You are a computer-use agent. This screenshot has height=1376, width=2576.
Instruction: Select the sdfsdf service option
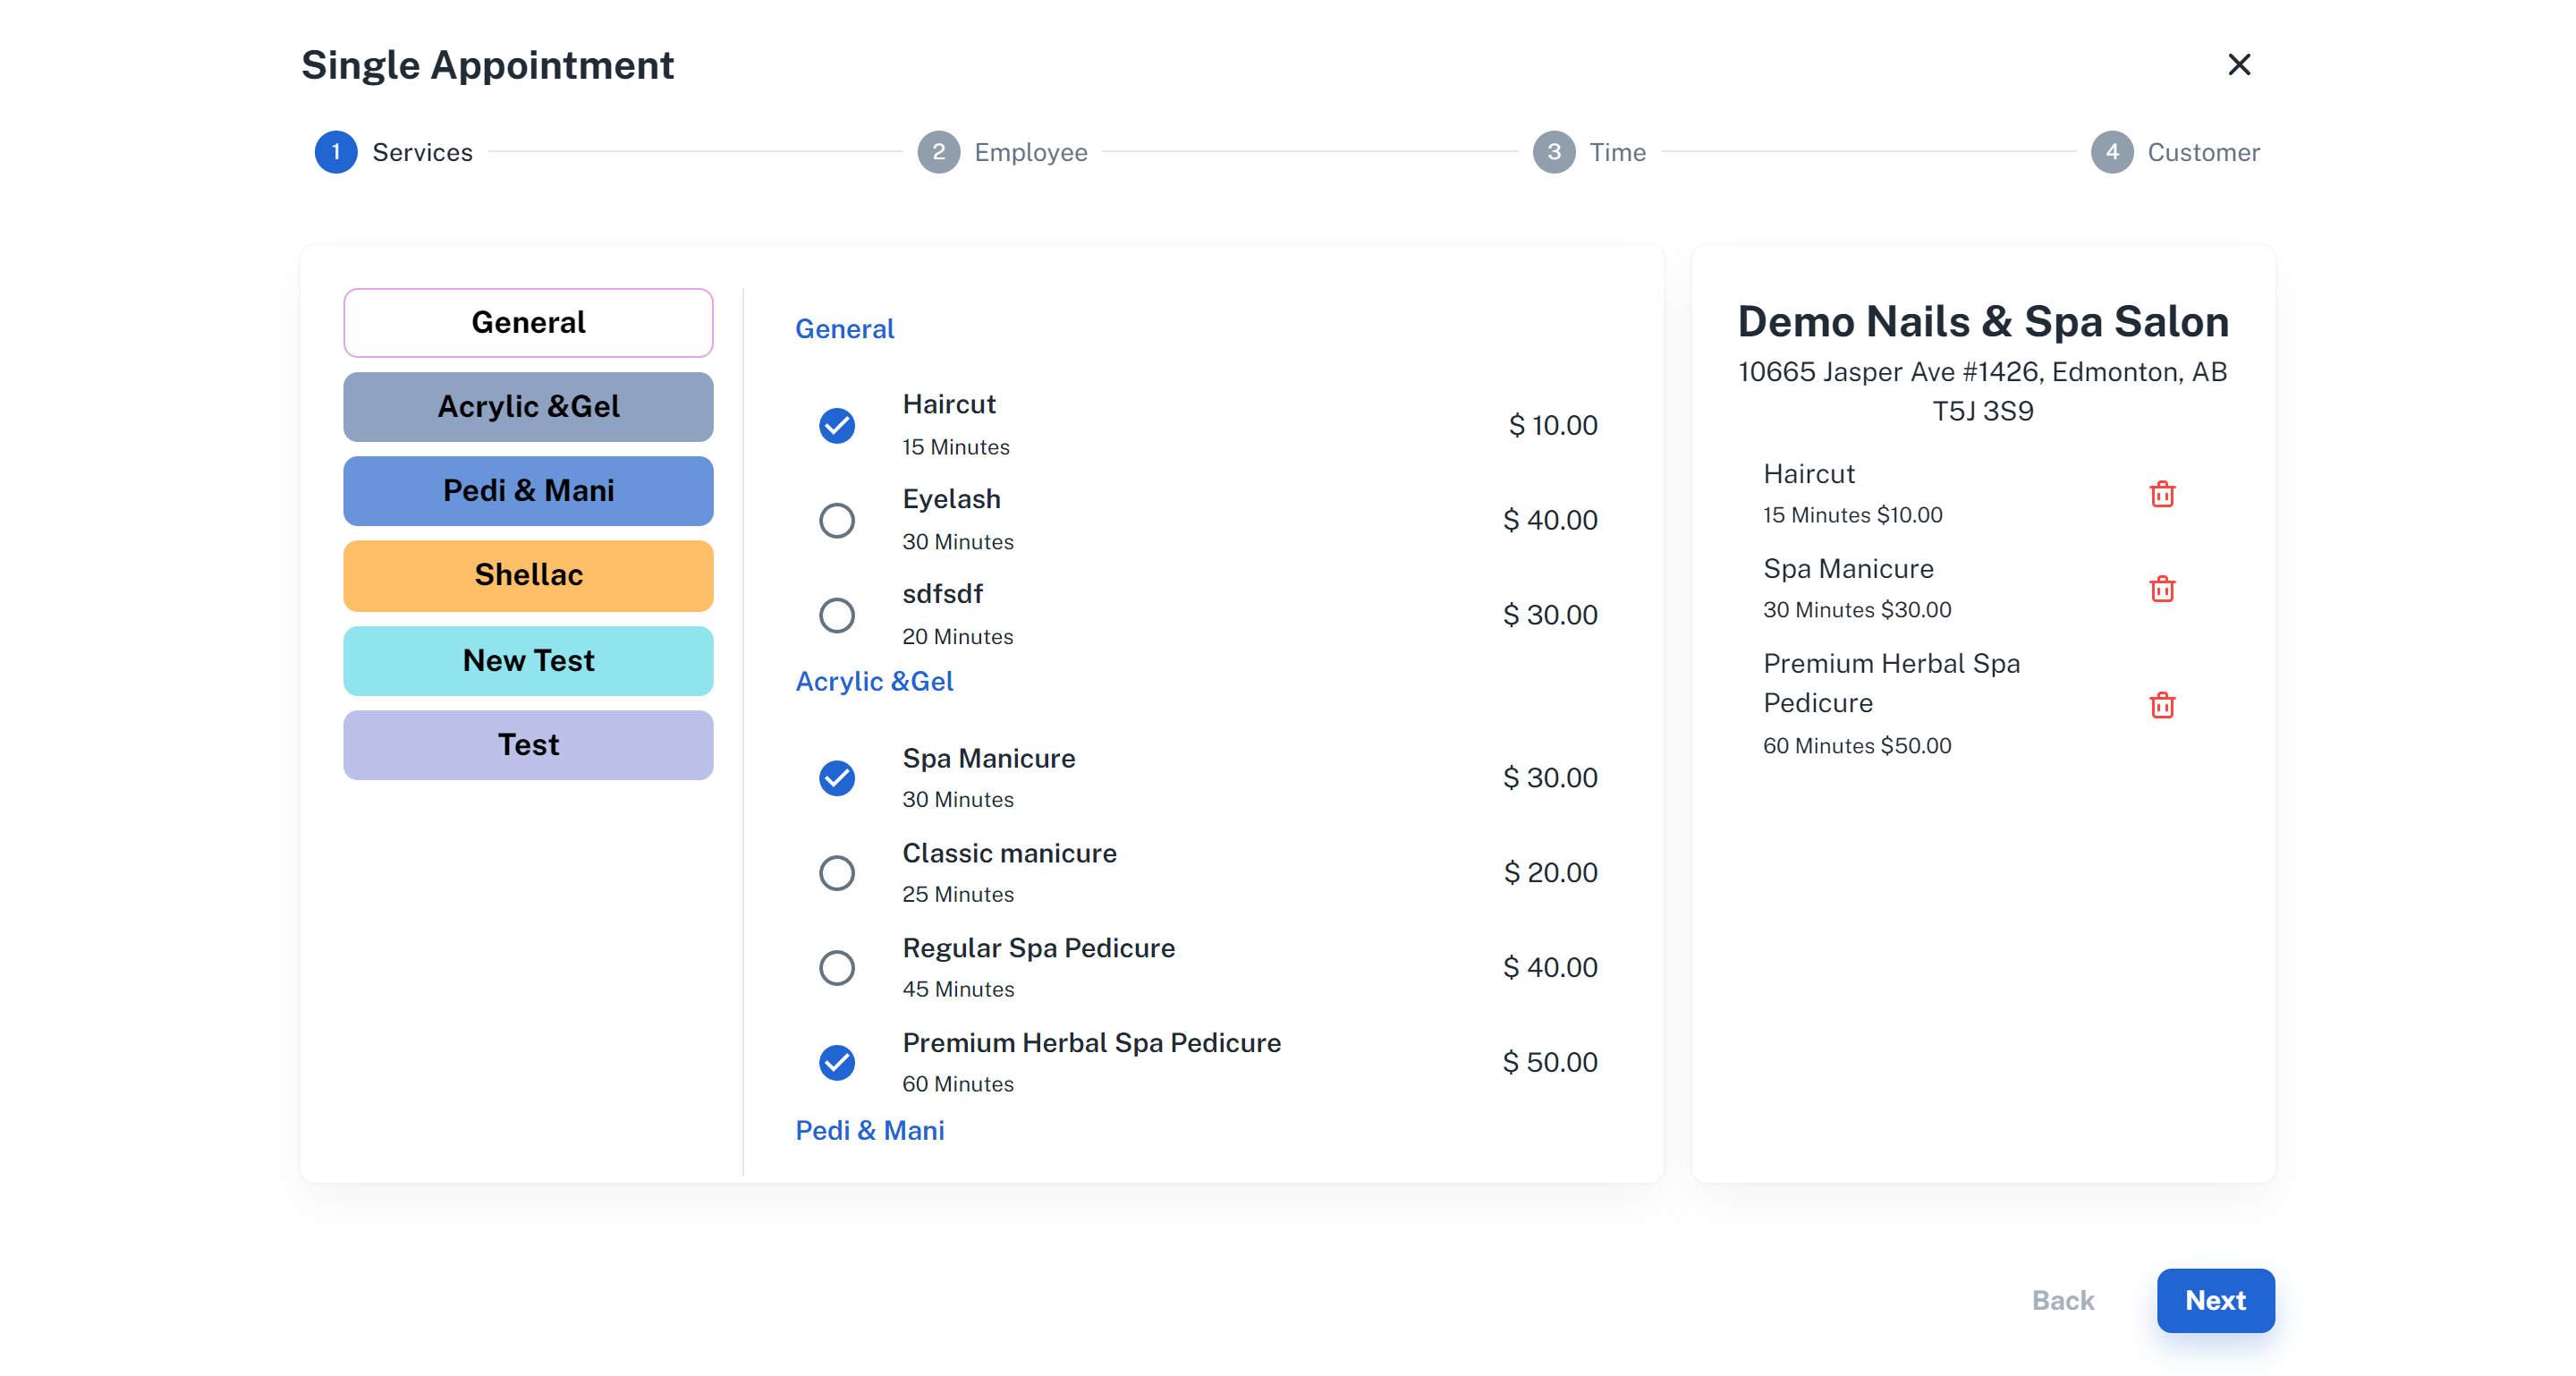(x=837, y=615)
